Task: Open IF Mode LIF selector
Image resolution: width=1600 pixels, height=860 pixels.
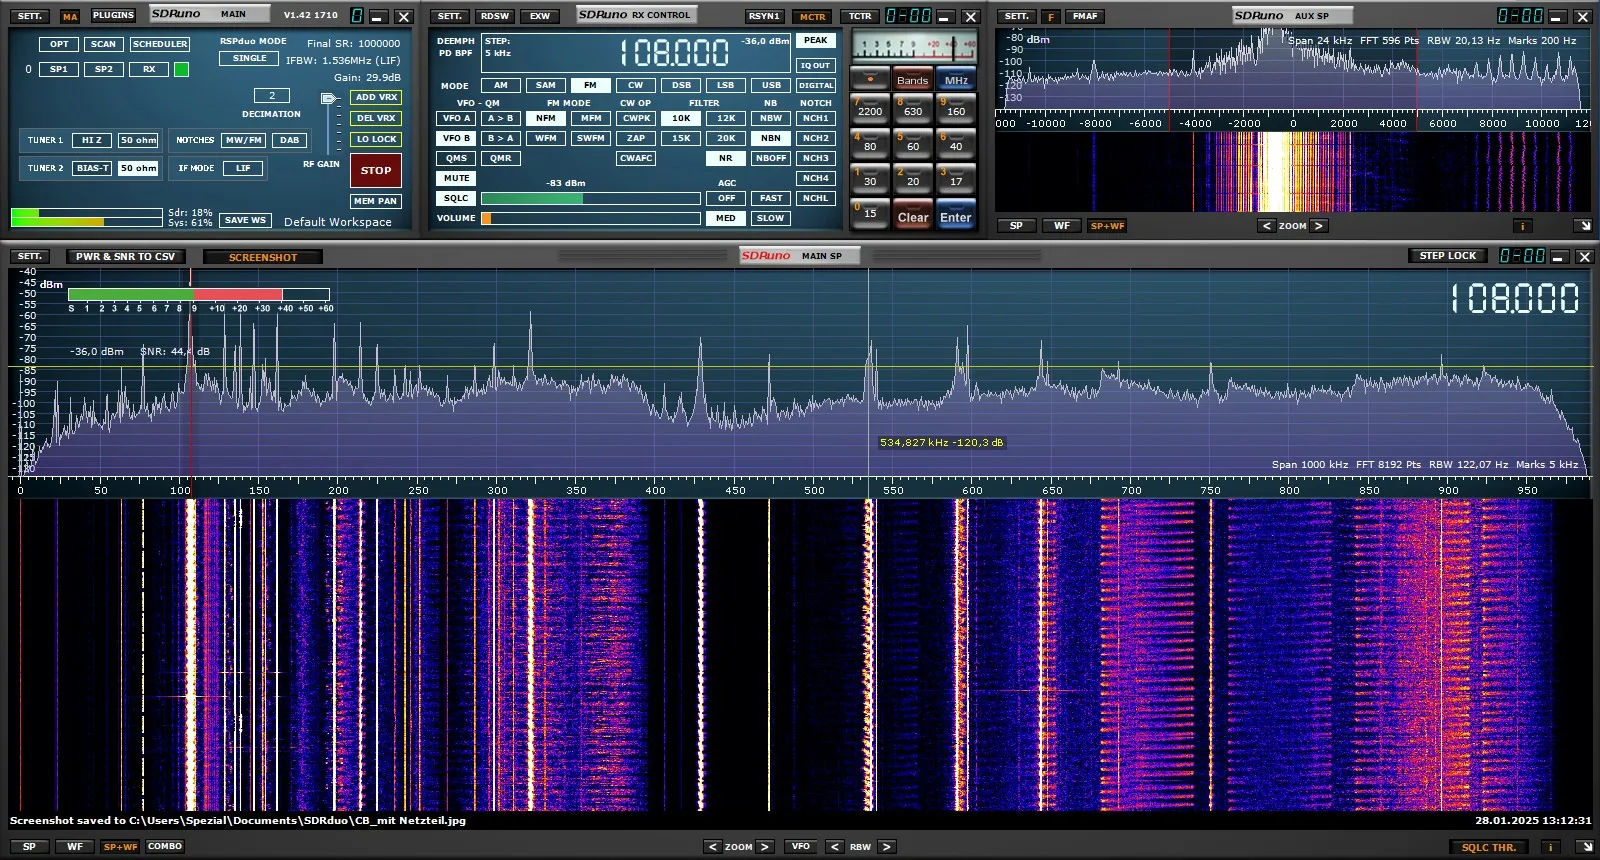Action: pos(243,169)
